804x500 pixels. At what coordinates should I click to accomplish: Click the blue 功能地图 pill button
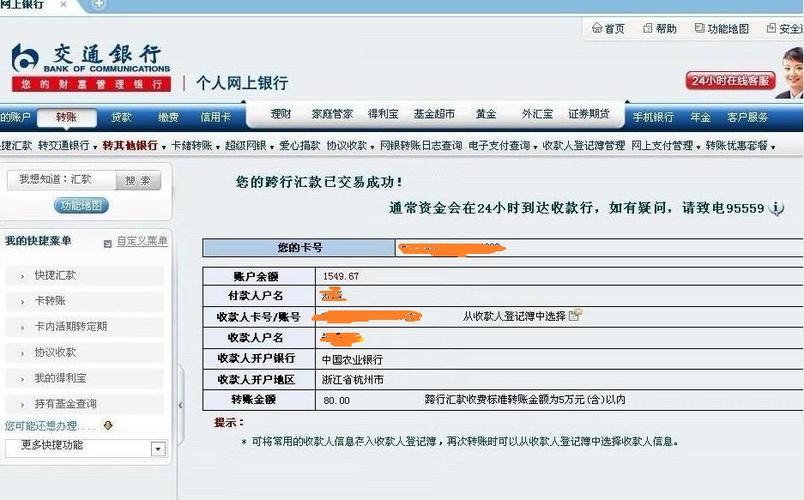tap(82, 206)
